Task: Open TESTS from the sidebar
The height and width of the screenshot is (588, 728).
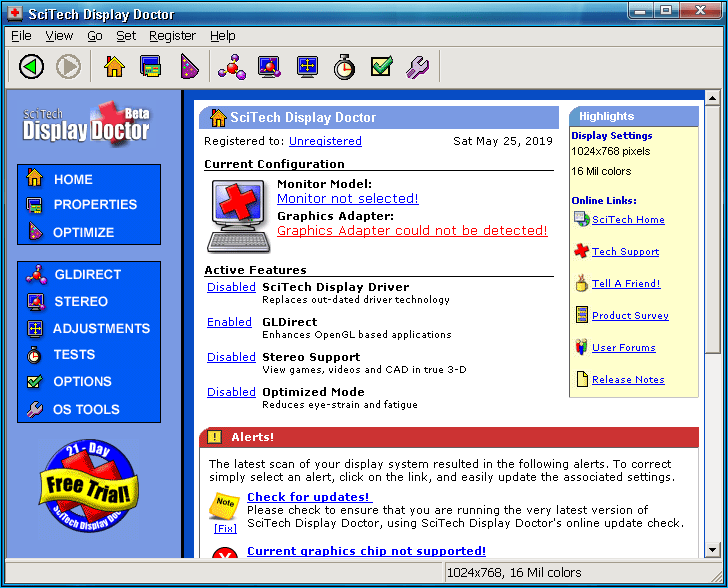Action: 74,355
